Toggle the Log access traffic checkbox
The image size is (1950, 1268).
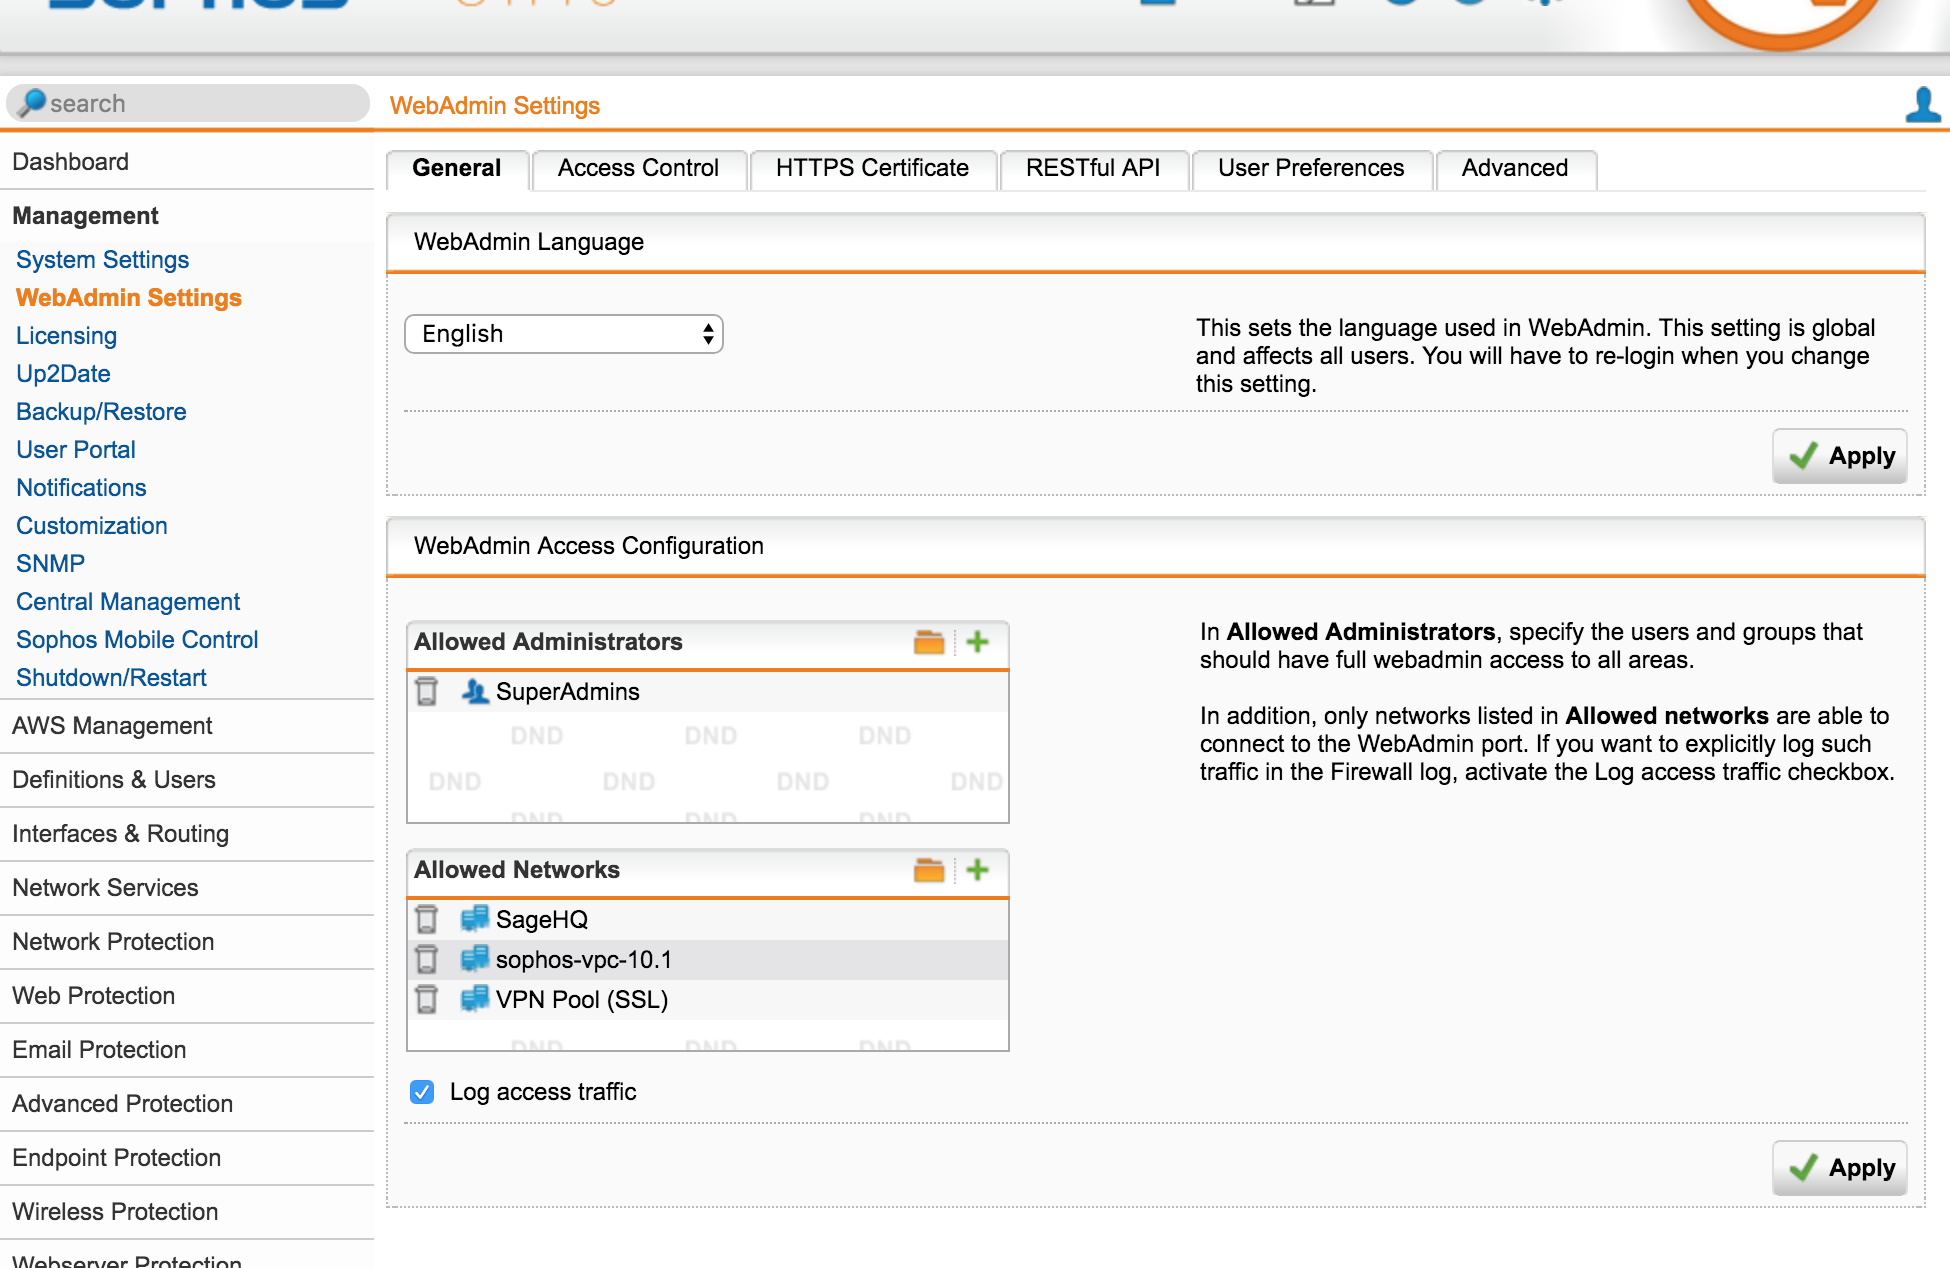422,1092
